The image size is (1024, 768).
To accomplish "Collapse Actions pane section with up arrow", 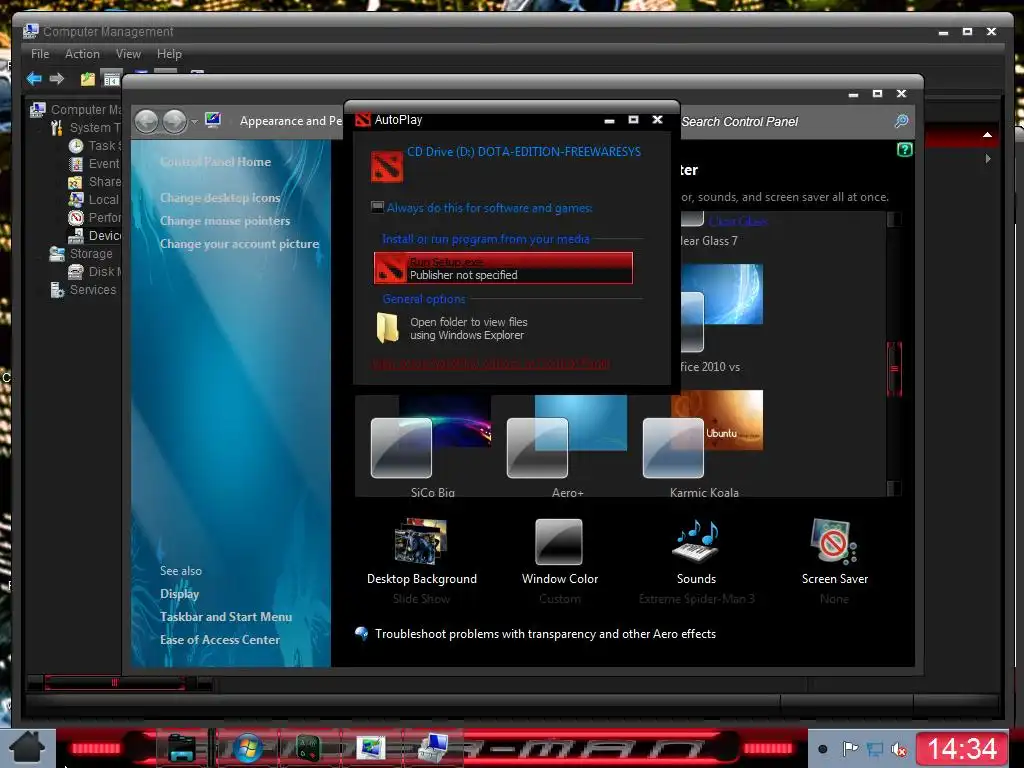I will pyautogui.click(x=987, y=135).
